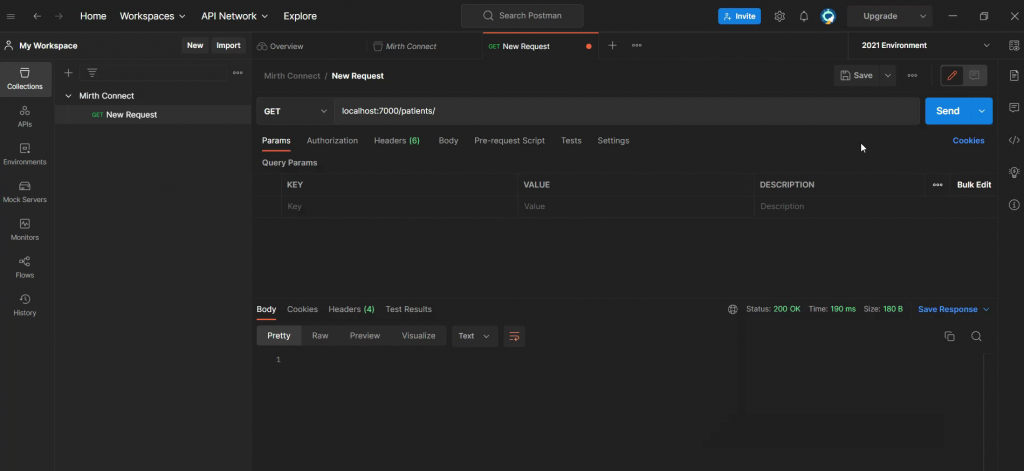Open the user avatar menu
The width and height of the screenshot is (1024, 471).
coord(828,16)
